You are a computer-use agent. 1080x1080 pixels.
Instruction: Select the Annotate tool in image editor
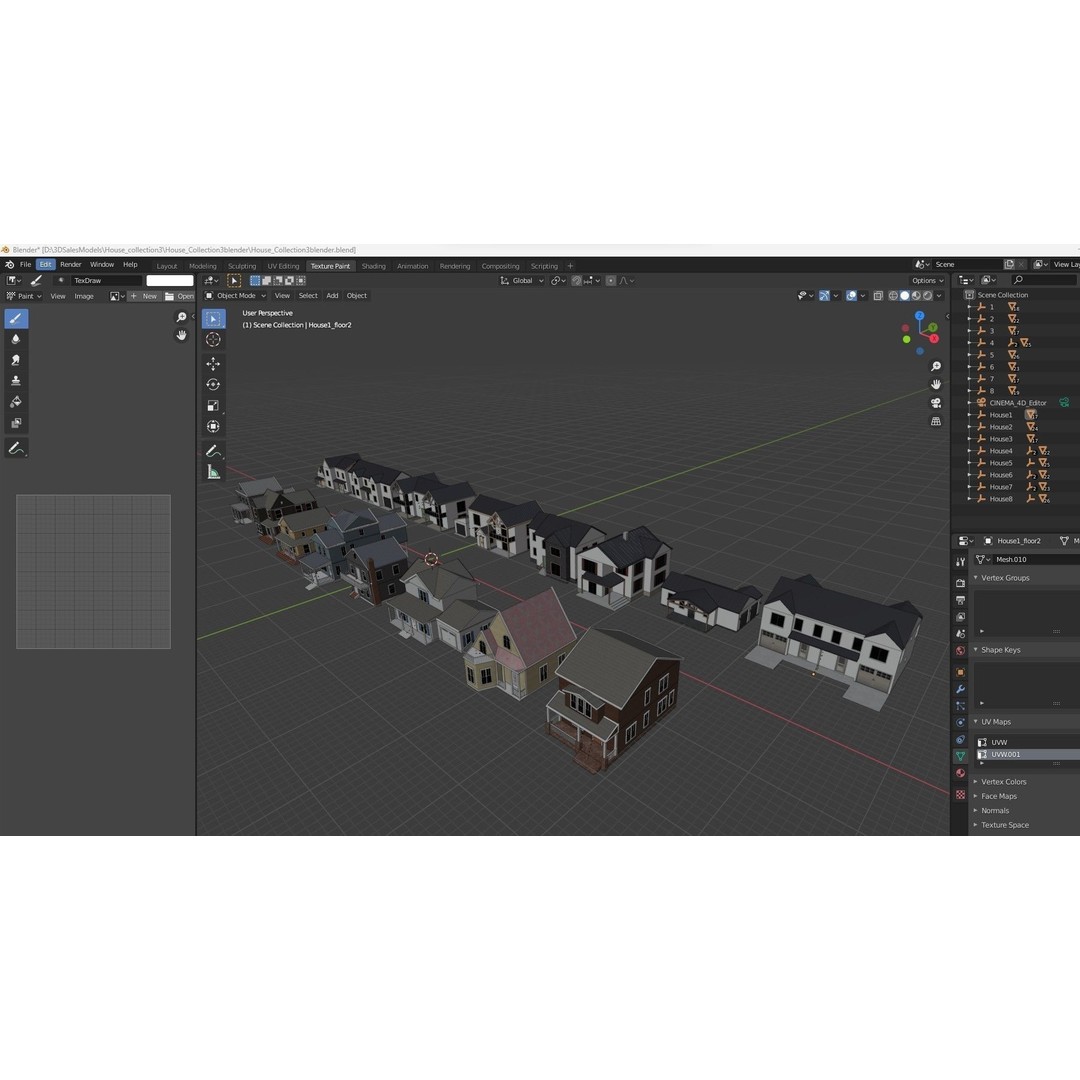pyautogui.click(x=16, y=448)
